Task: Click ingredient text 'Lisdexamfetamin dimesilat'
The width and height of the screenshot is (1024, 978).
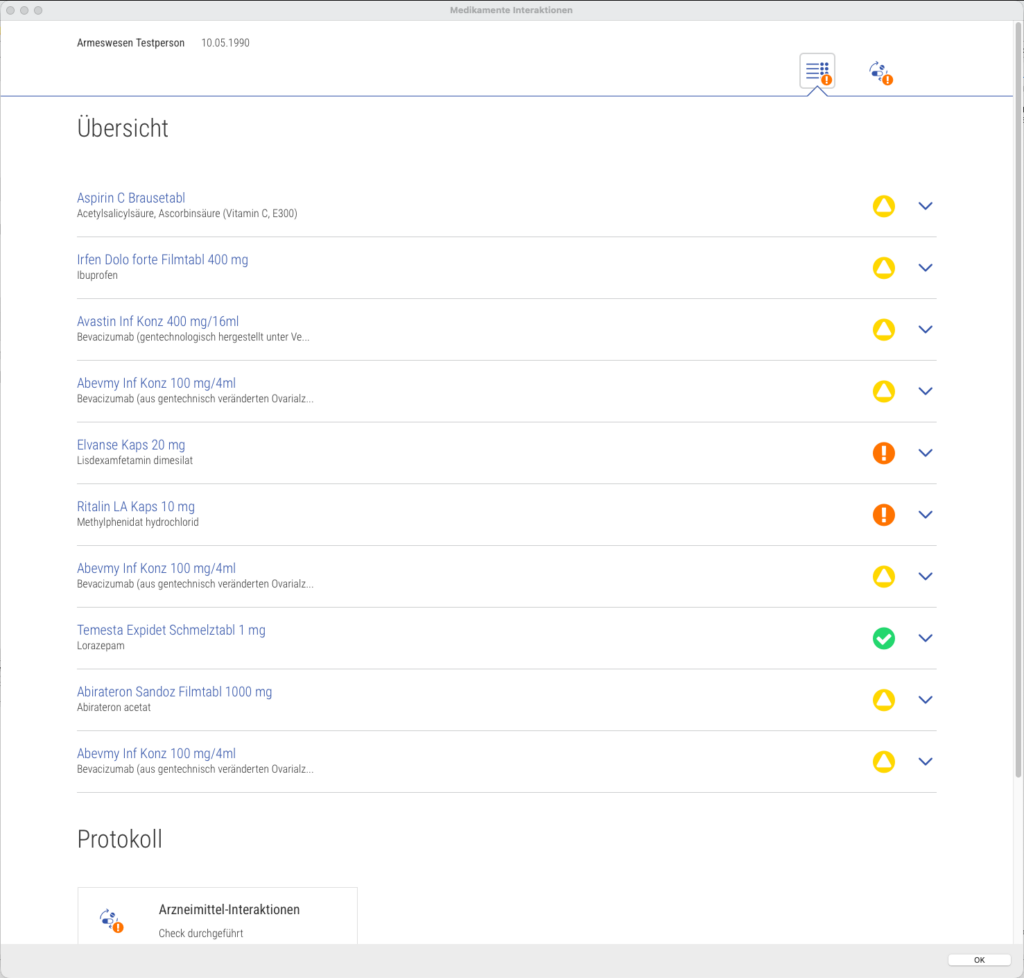Action: [135, 460]
